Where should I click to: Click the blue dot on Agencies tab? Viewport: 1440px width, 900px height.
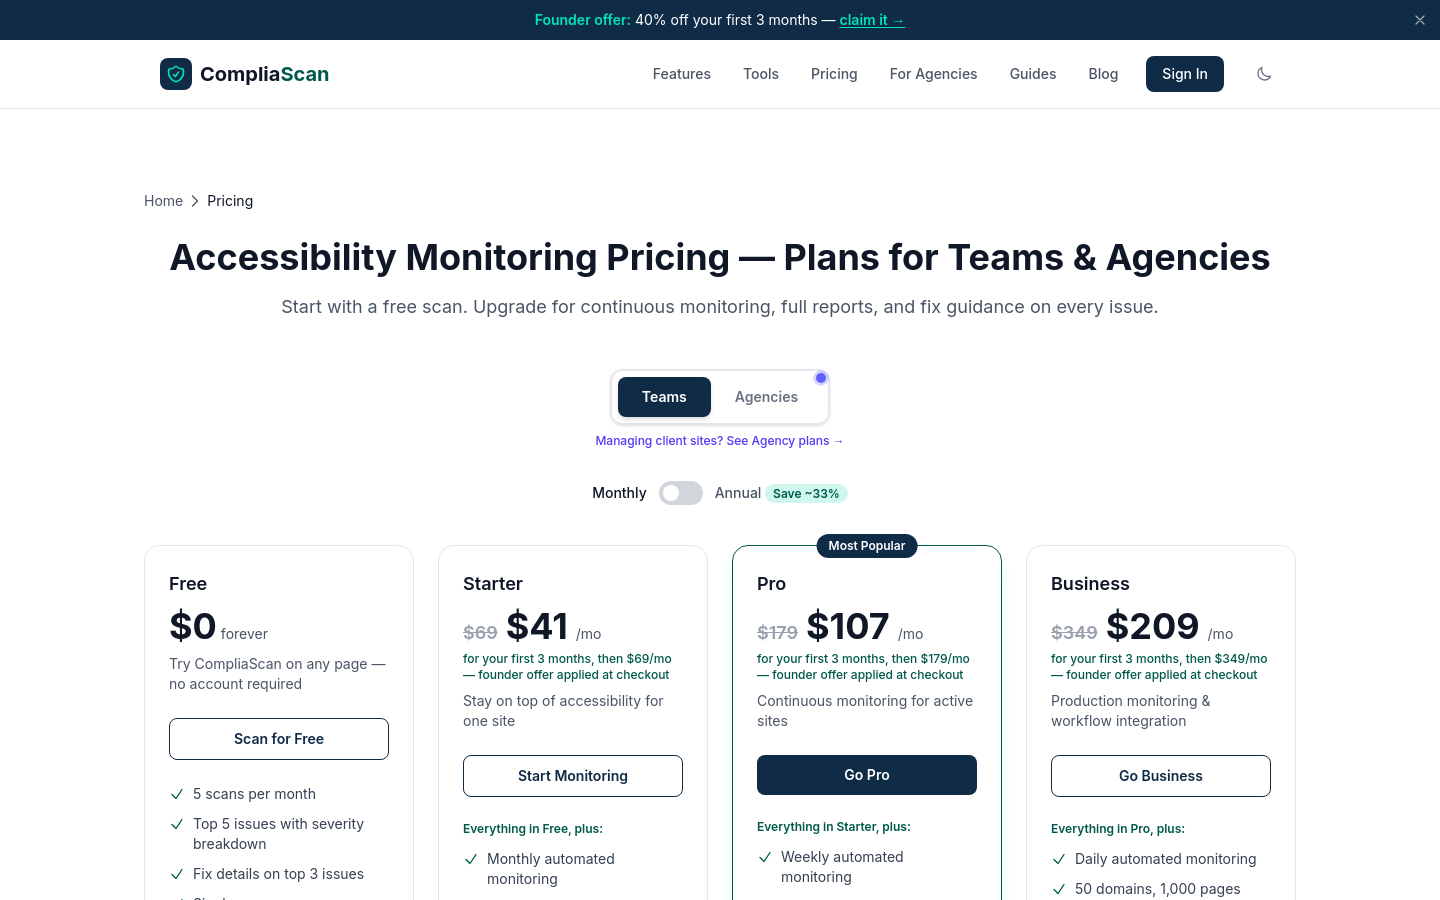821,378
